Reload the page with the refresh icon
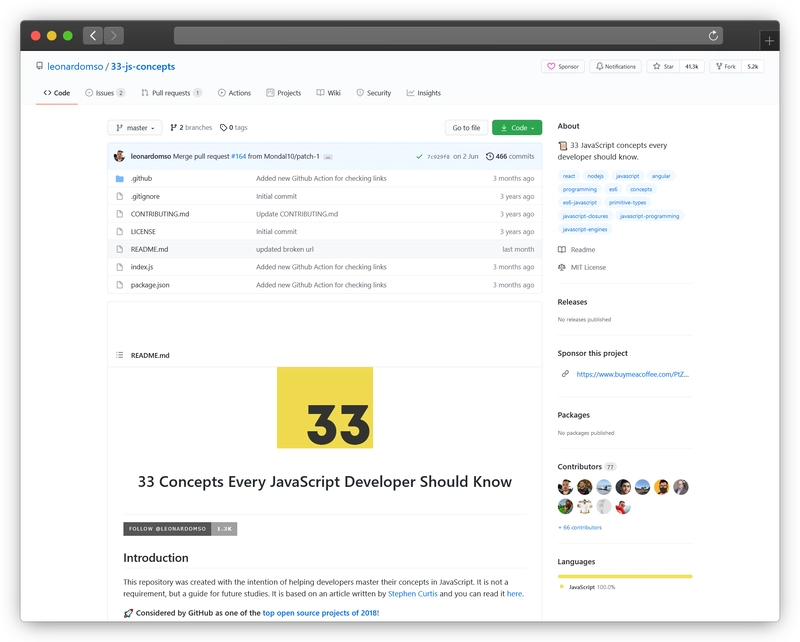This screenshot has height=642, width=800. click(x=713, y=35)
